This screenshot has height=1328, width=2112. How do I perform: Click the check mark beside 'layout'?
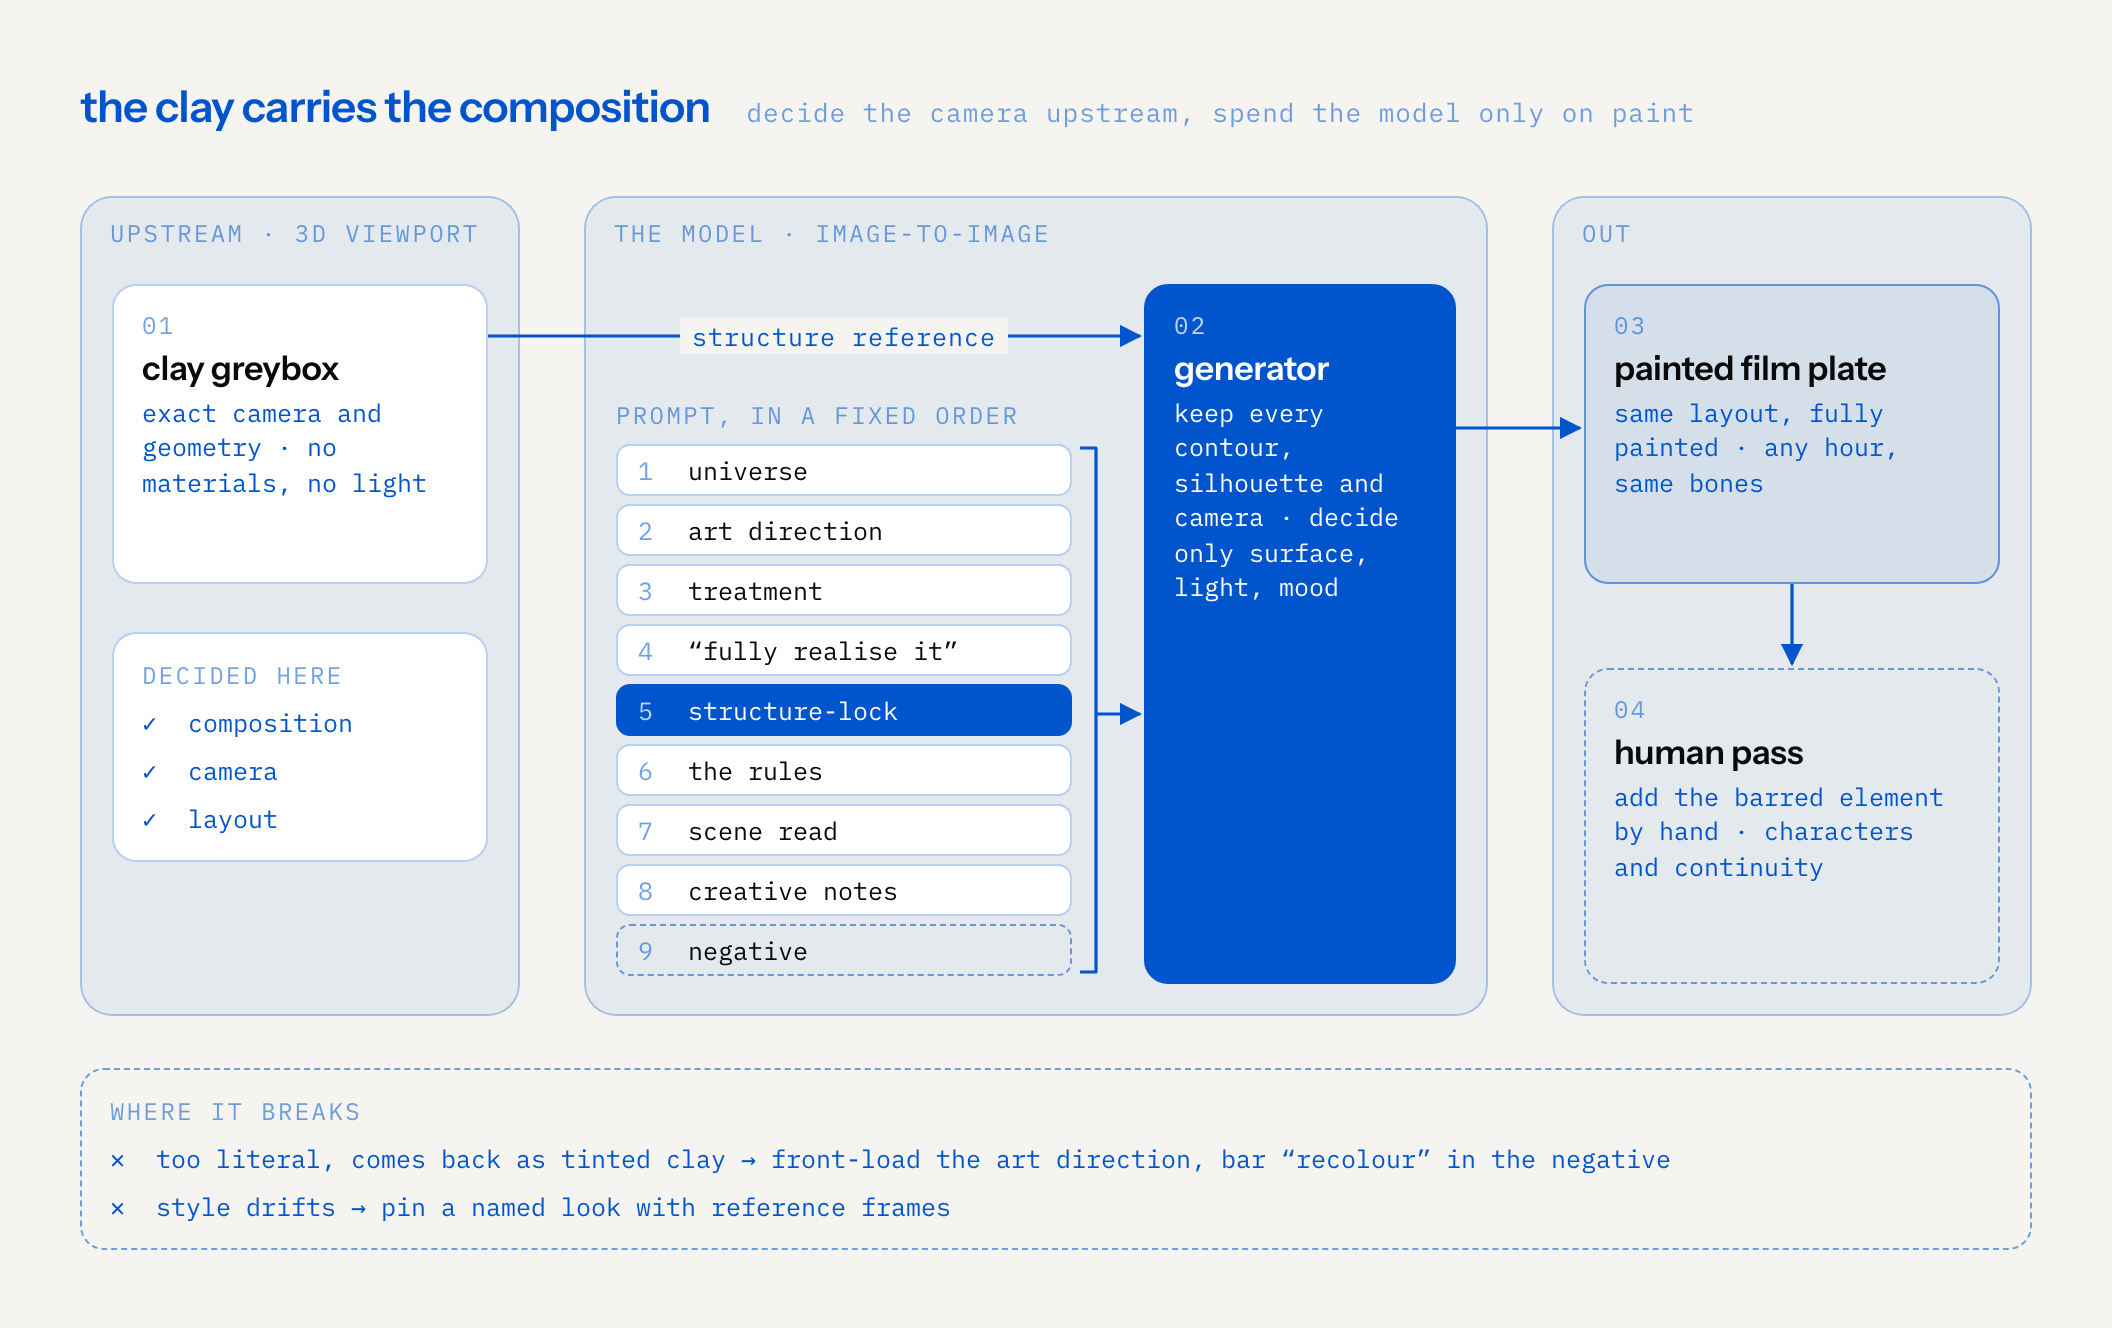149,820
